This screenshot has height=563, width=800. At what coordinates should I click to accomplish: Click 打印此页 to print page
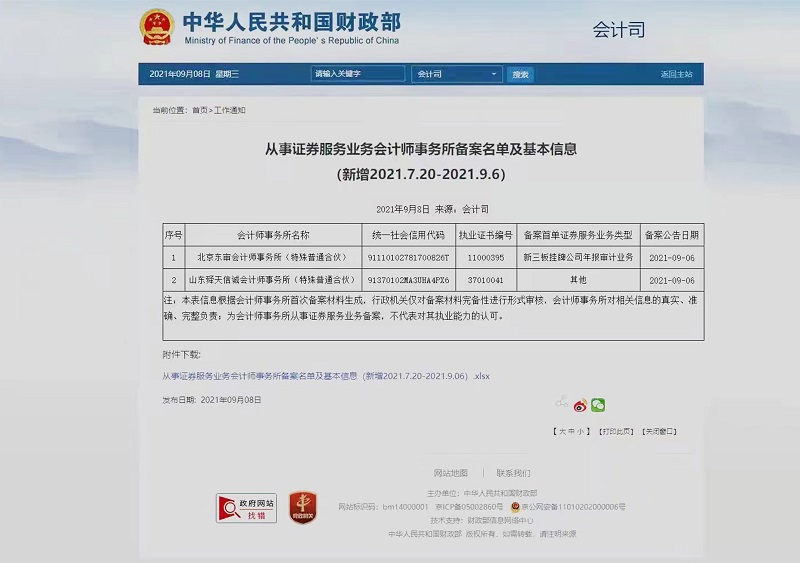616,432
